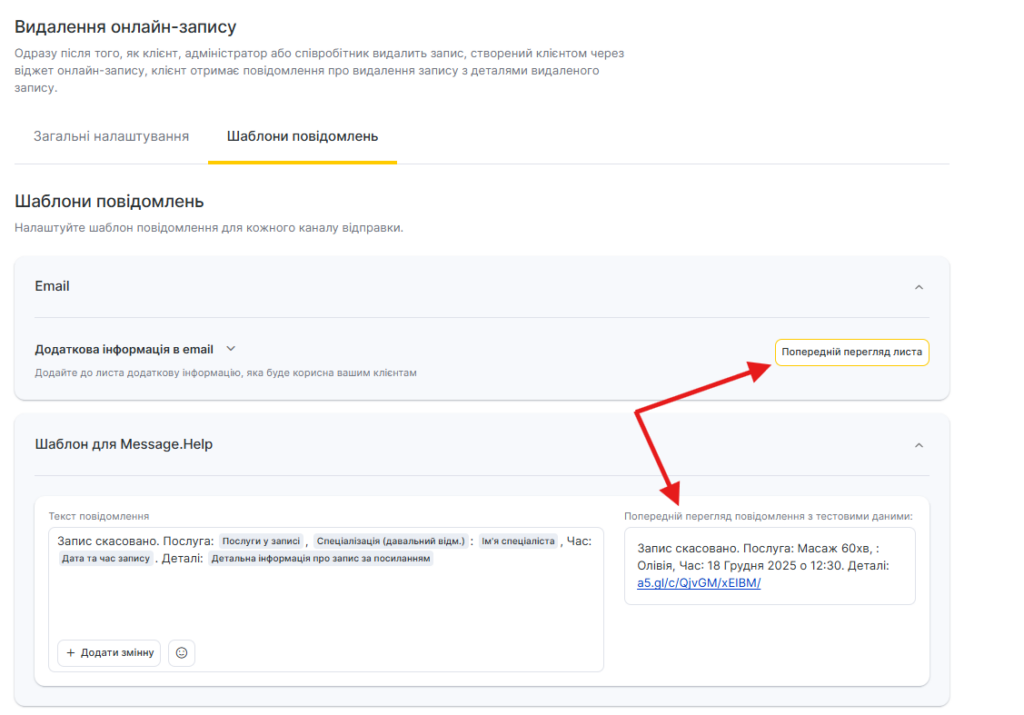Click the 'Дата та час запису' variable chip

pos(105,559)
